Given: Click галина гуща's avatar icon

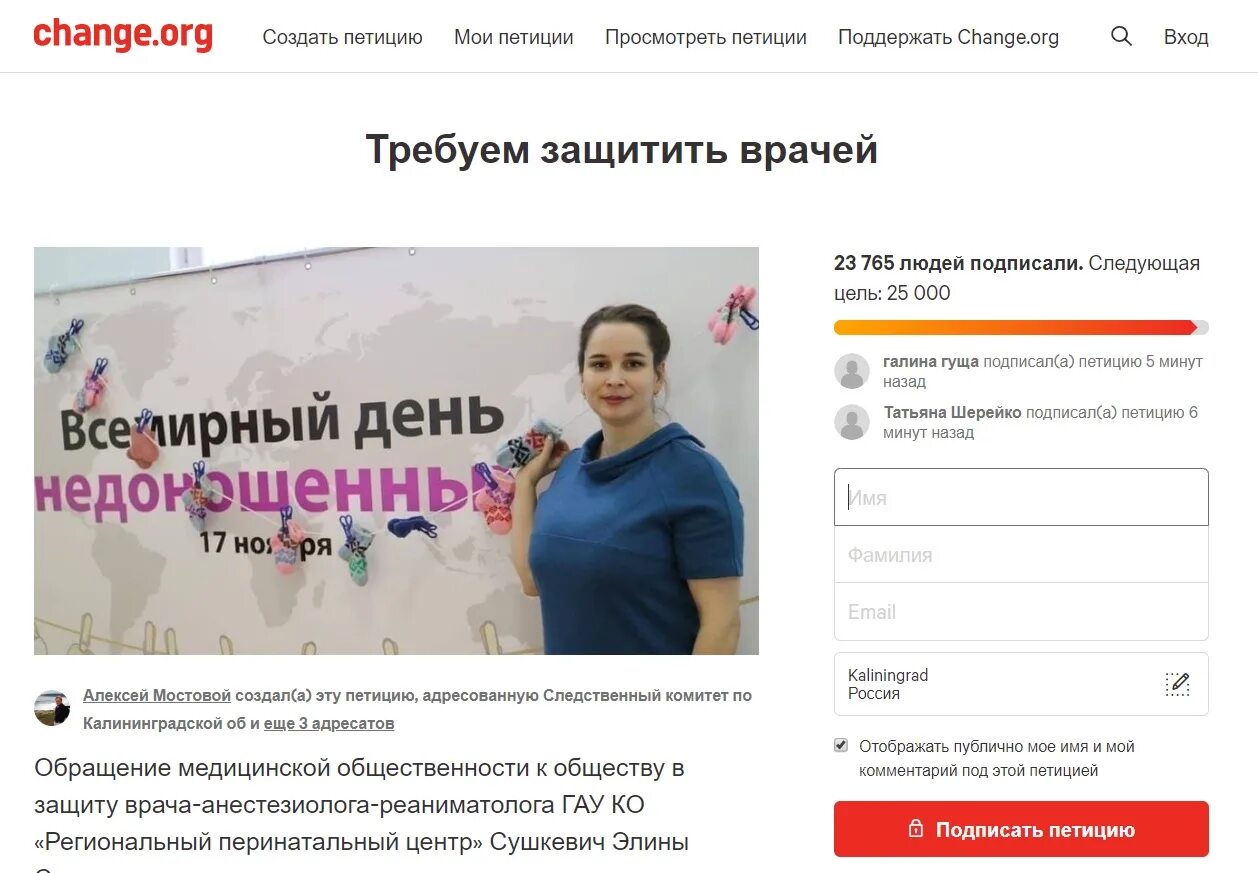Looking at the screenshot, I should (852, 371).
